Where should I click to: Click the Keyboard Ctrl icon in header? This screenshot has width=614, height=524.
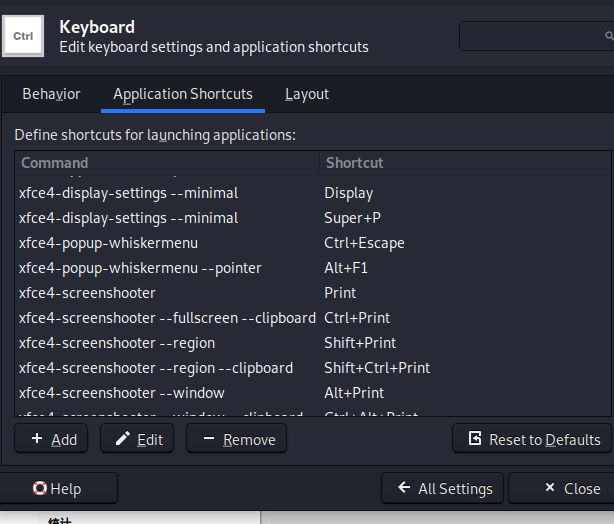click(22, 36)
